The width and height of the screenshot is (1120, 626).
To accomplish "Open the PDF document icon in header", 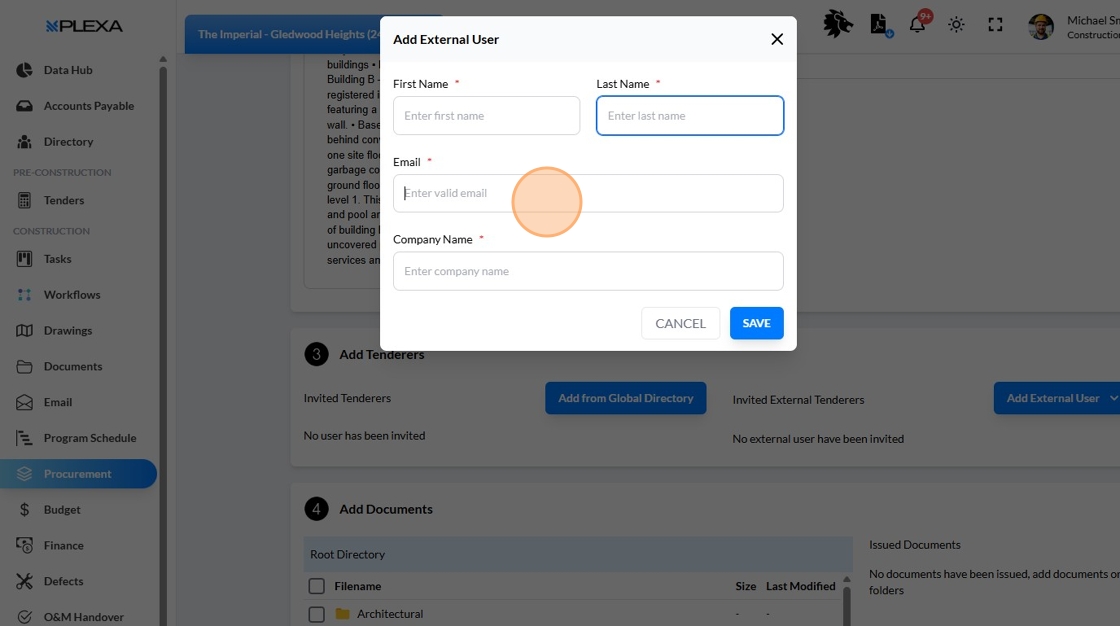I will coord(880,24).
